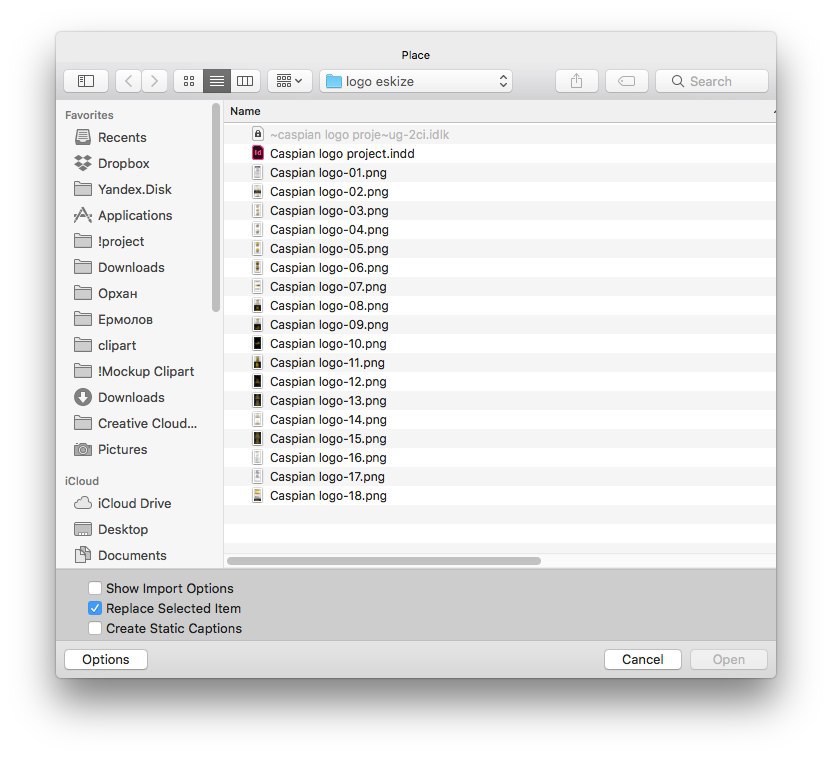Toggle the sidebar visibility button

[x=86, y=81]
